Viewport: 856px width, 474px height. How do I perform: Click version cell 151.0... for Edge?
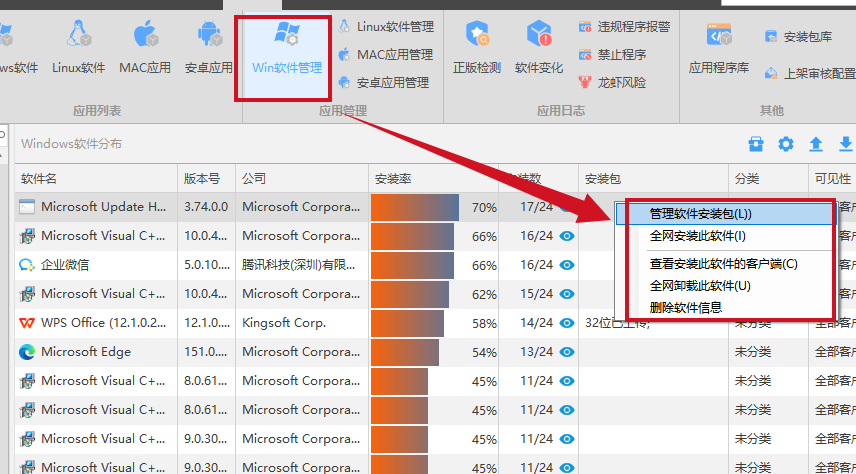point(207,352)
